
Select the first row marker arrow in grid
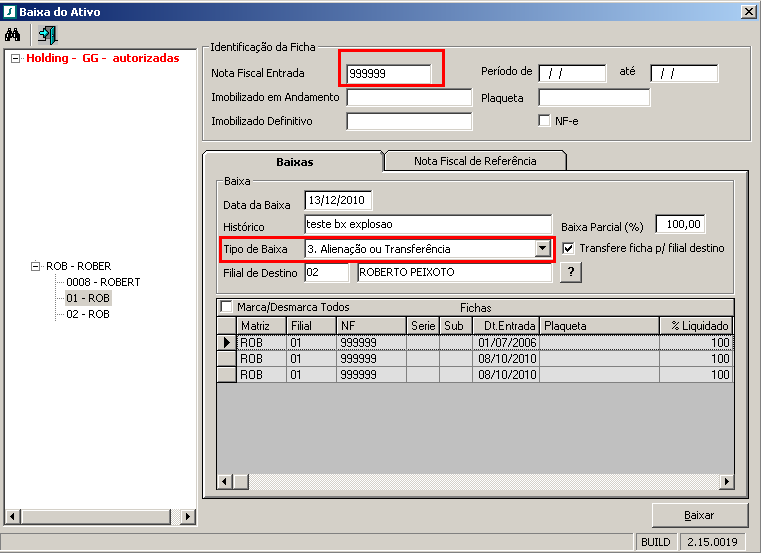tap(226, 342)
